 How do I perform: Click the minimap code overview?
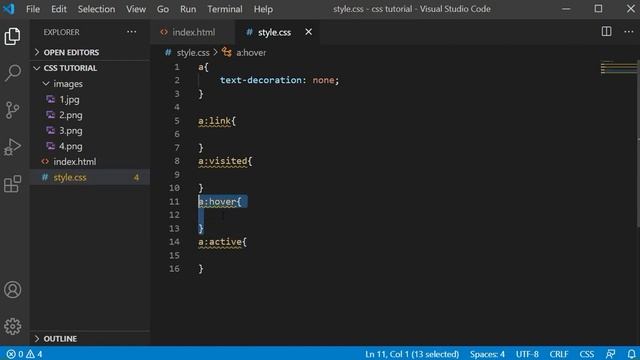click(618, 67)
